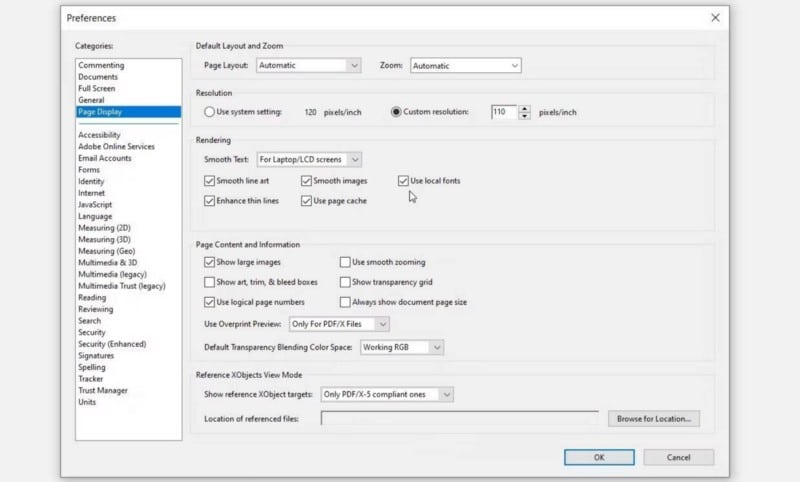800x482 pixels.
Task: Check Show art, trim, & bleed boxes
Action: [209, 282]
